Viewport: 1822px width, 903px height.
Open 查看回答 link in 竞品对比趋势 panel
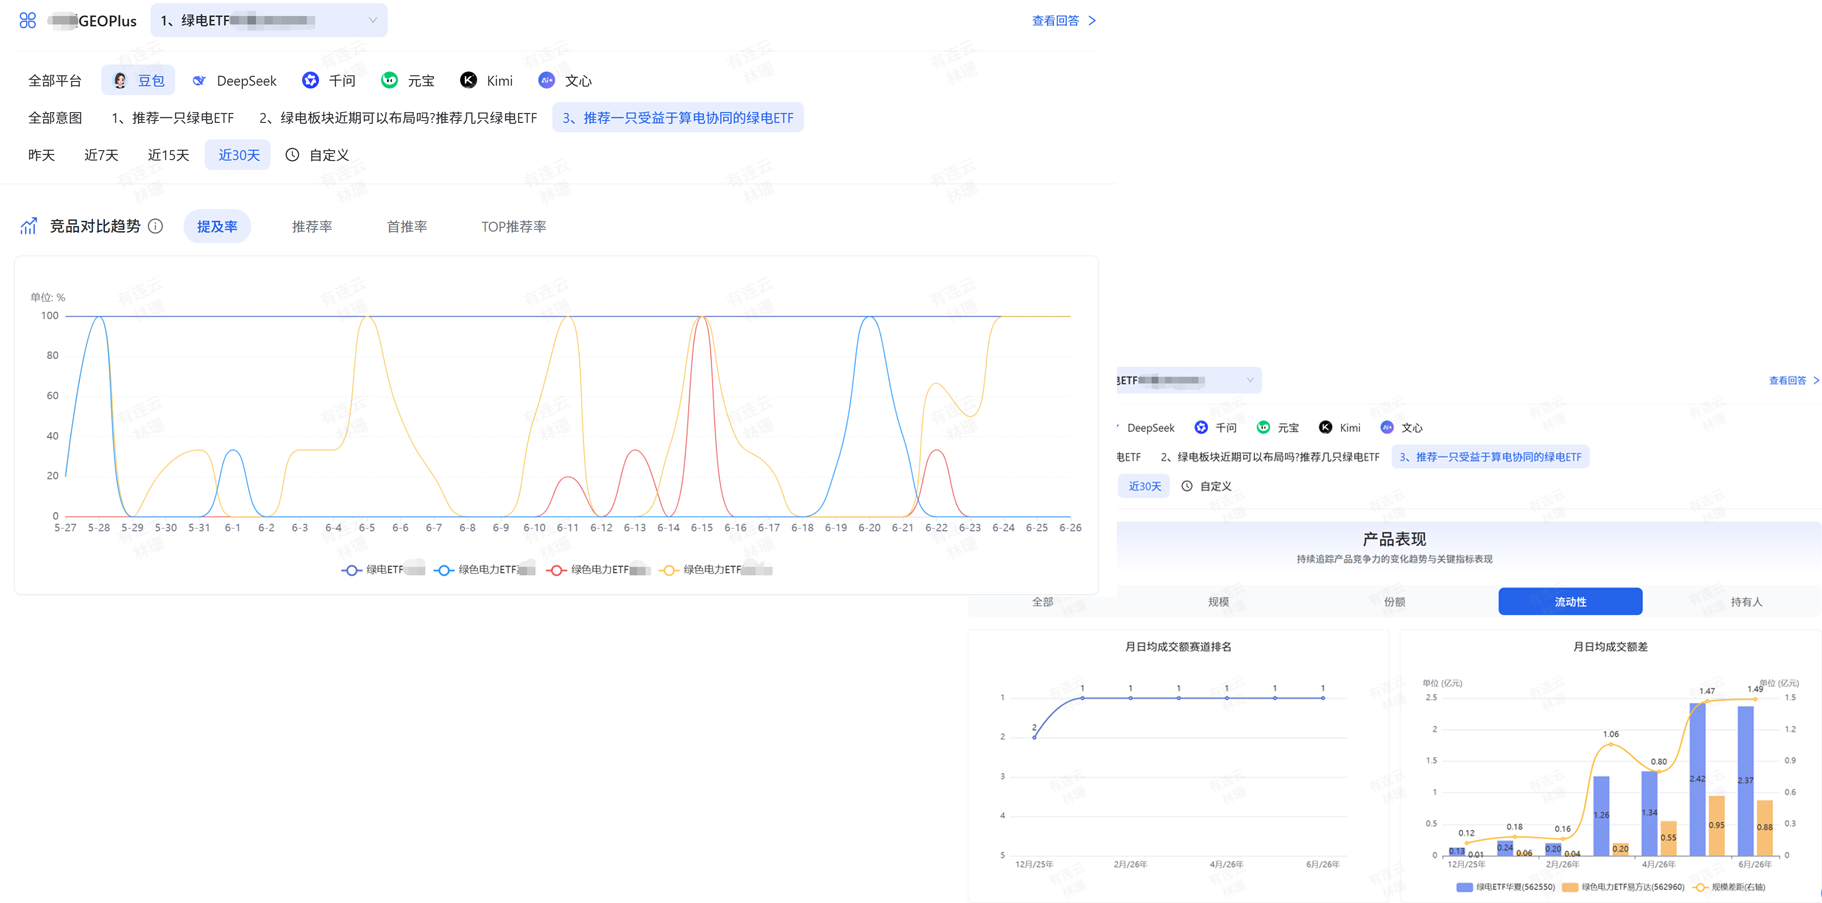1055,20
